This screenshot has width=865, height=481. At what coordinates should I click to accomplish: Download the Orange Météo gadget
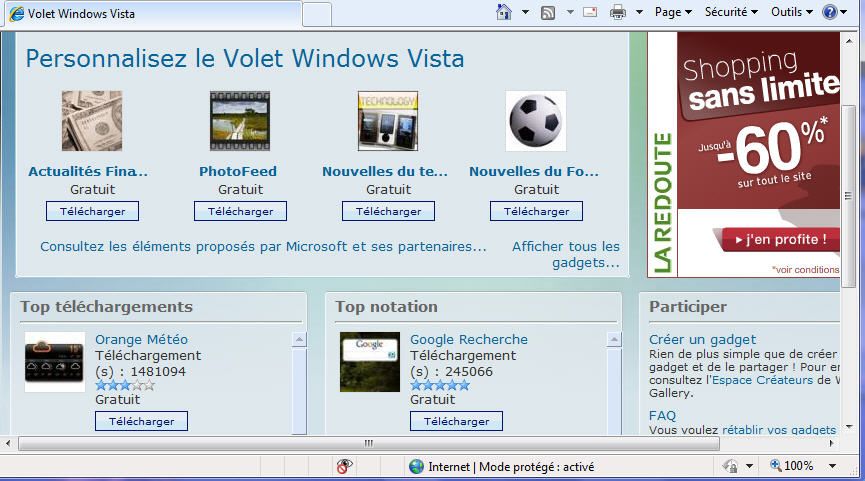coord(141,421)
